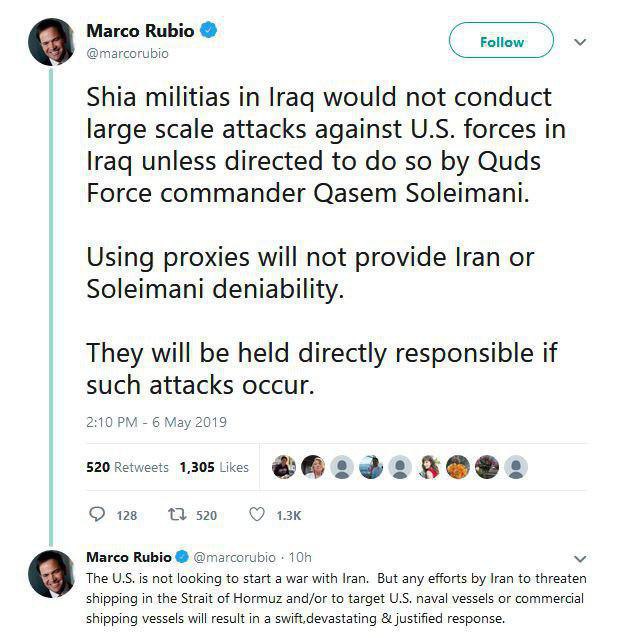Viewport: 621px width, 638px height.
Task: Open Marco Rubio's large profile photo
Action: click(52, 40)
